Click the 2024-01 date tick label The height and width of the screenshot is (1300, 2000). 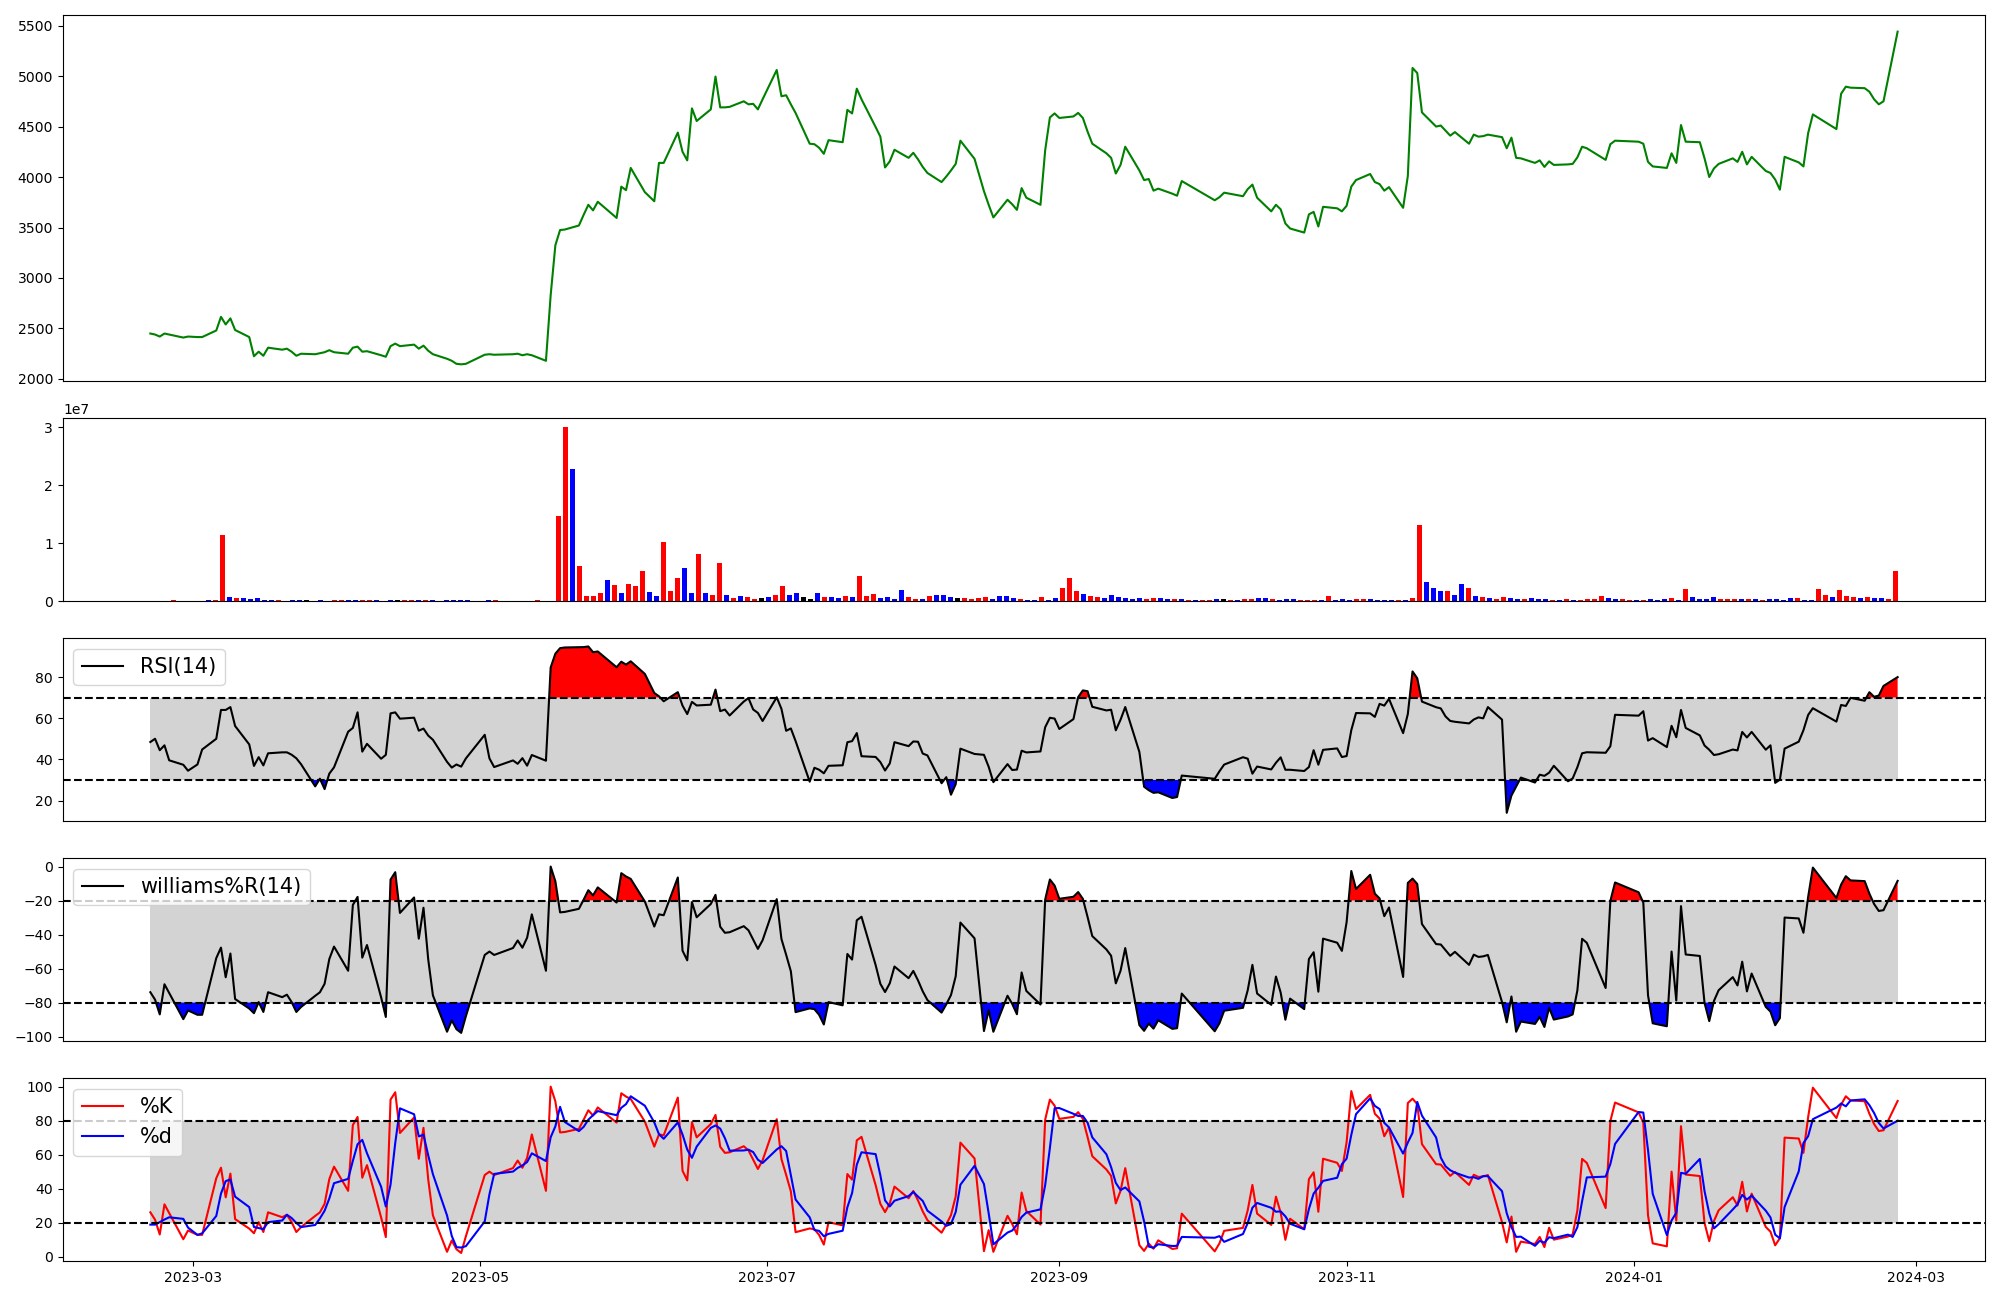1634,1277
